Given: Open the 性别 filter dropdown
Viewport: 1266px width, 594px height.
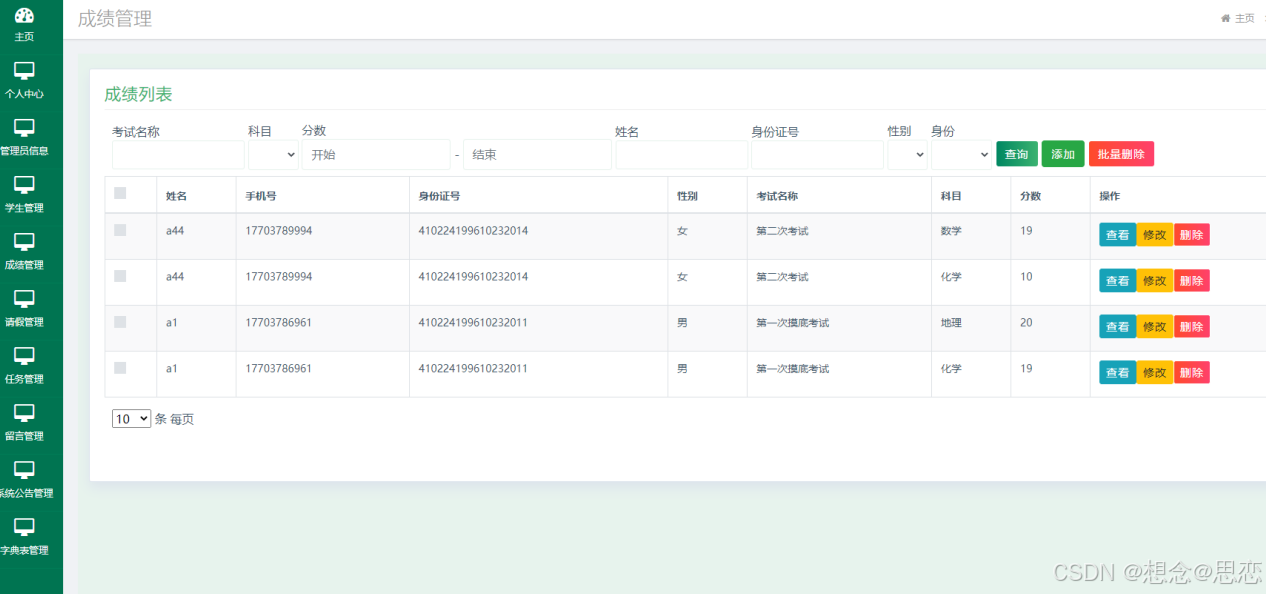Looking at the screenshot, I should 907,155.
